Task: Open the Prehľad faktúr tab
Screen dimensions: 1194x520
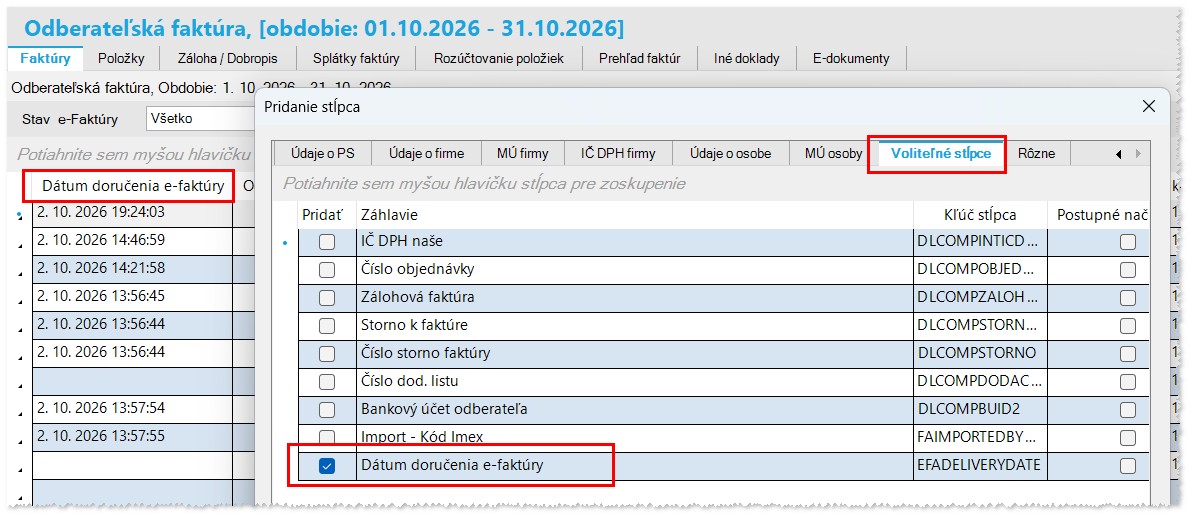Action: click(x=640, y=59)
